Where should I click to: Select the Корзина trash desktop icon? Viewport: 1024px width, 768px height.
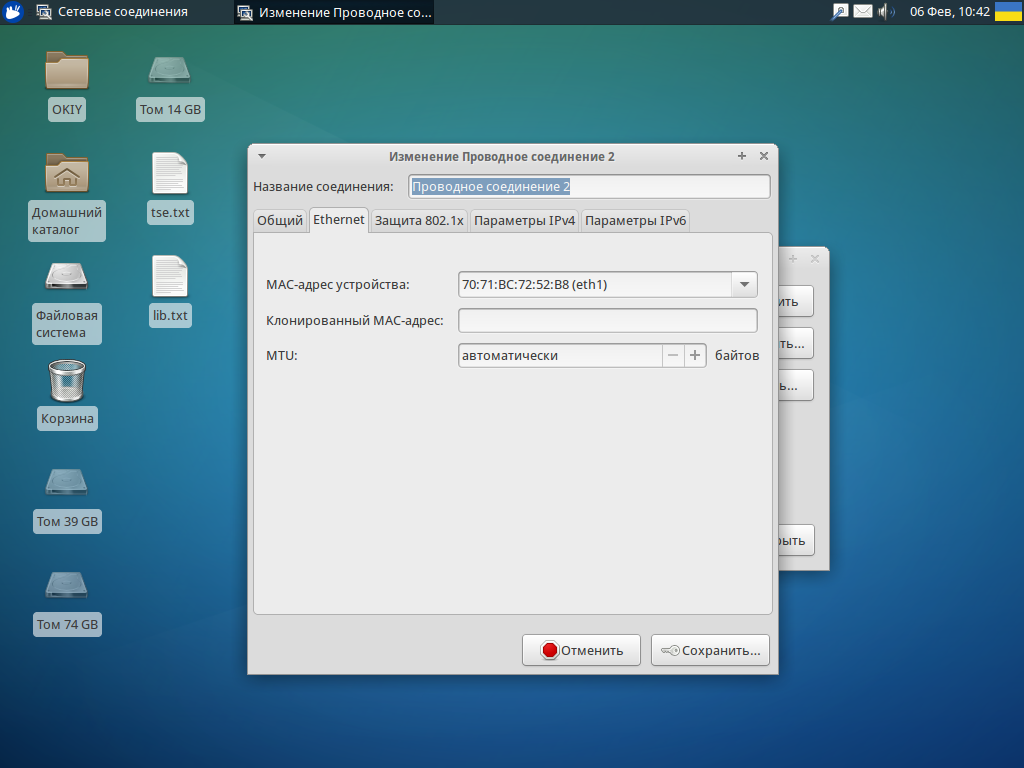point(67,382)
